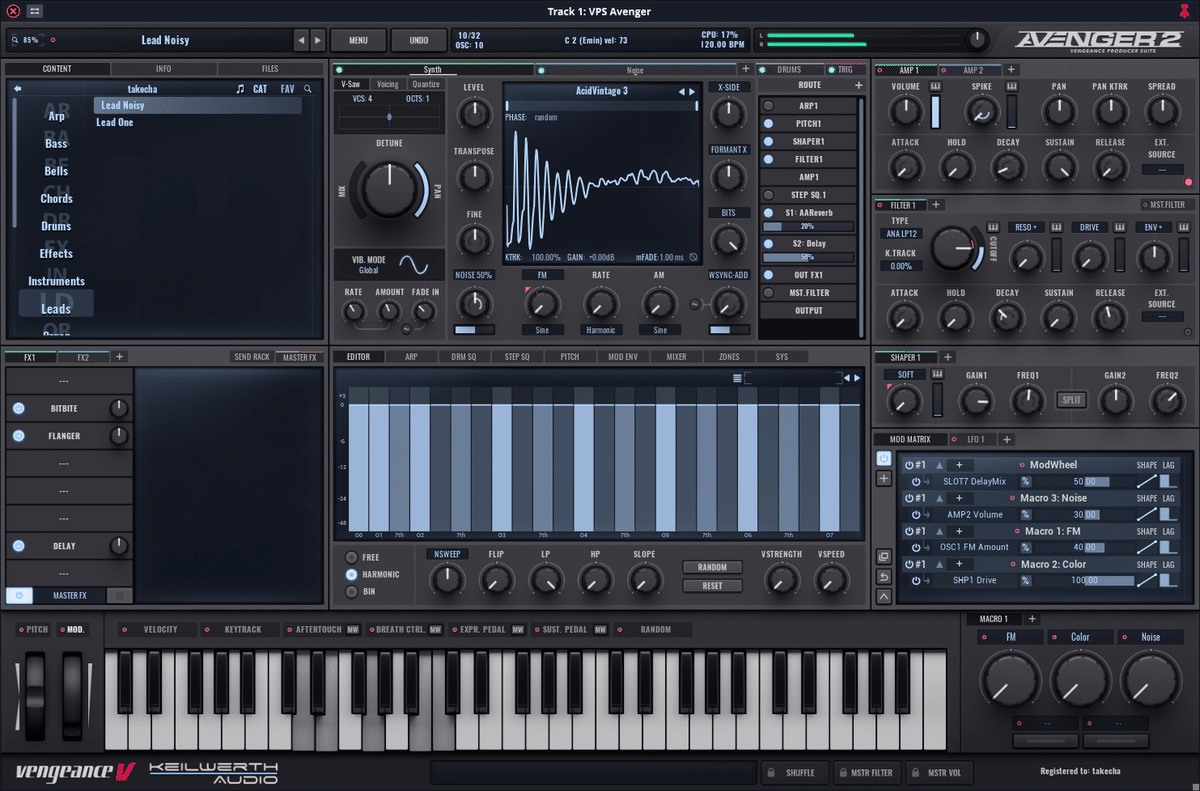This screenshot has height=791, width=1200.
Task: Select the FREE radio option
Action: (x=351, y=557)
